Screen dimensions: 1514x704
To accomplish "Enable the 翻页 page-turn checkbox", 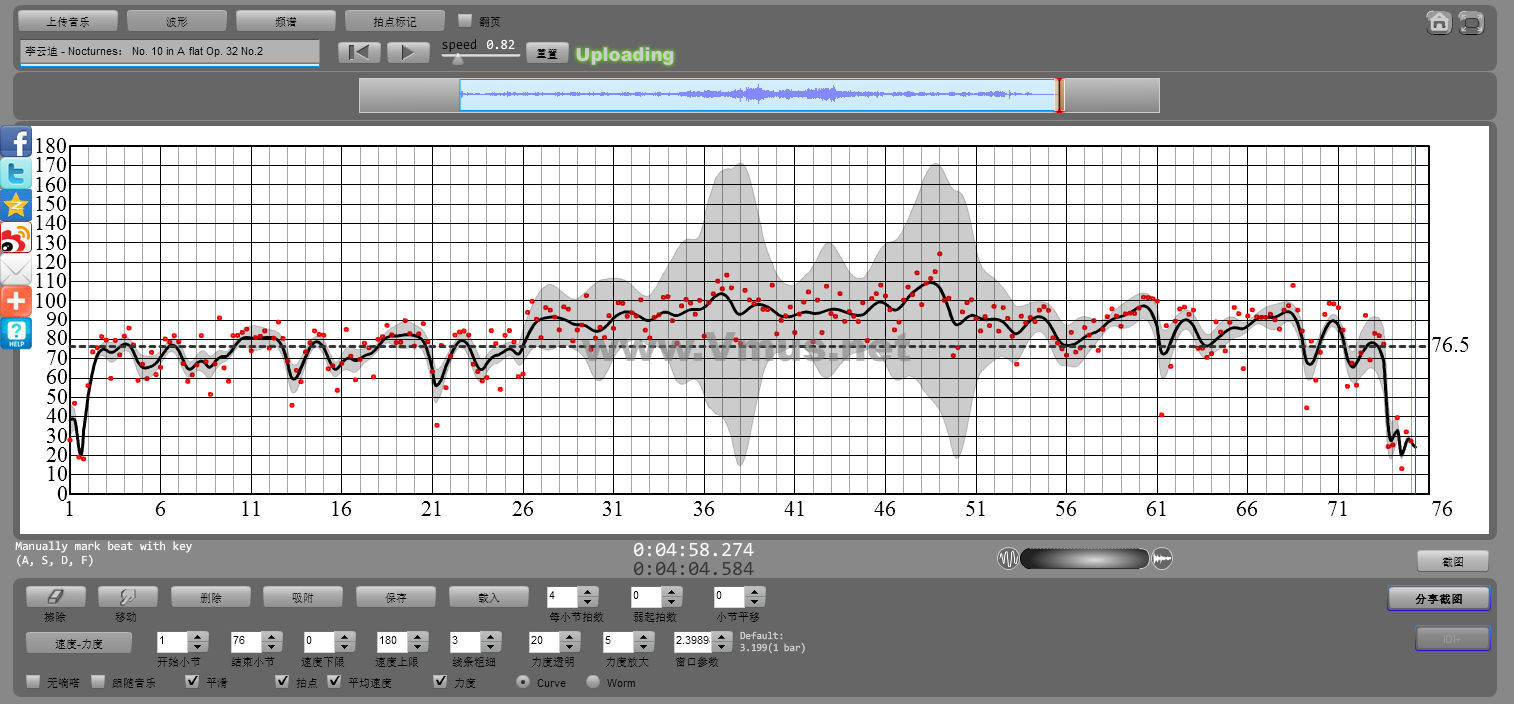I will 465,20.
